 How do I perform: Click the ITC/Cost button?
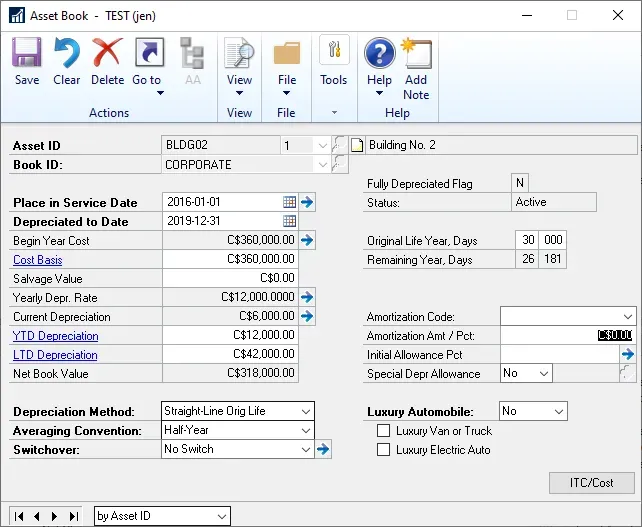pyautogui.click(x=591, y=483)
